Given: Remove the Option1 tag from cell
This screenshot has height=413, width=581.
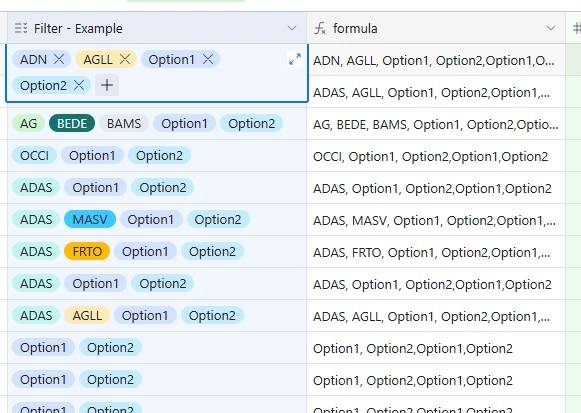Looking at the screenshot, I should point(208,59).
